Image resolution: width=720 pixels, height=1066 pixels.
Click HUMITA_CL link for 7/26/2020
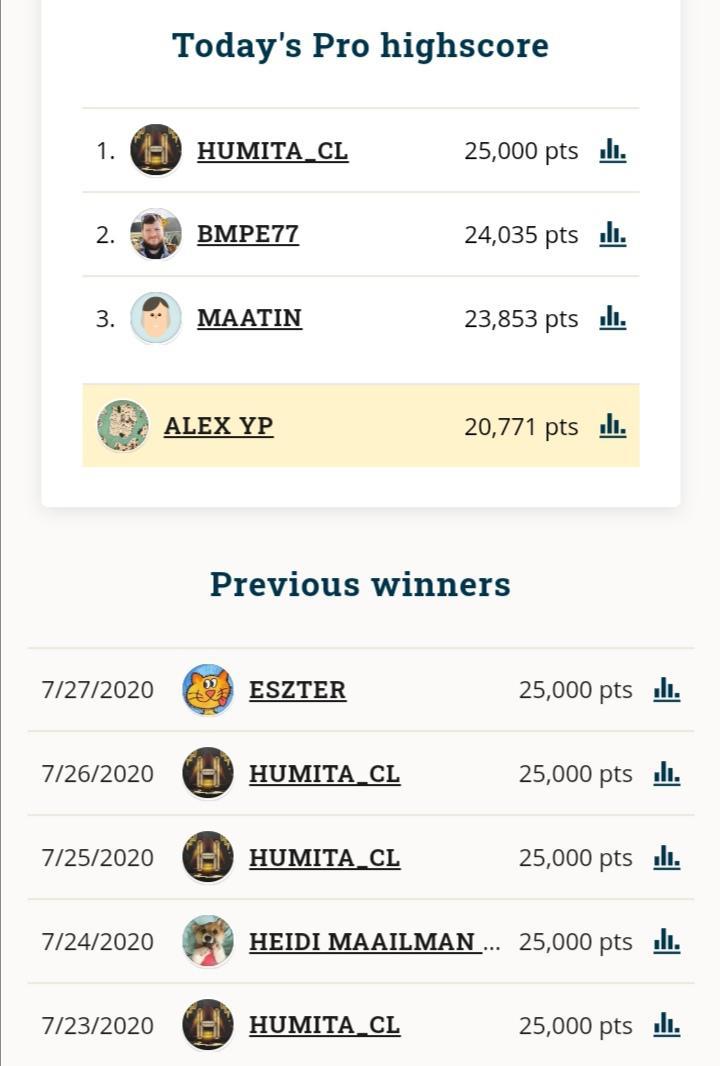pyautogui.click(x=325, y=774)
